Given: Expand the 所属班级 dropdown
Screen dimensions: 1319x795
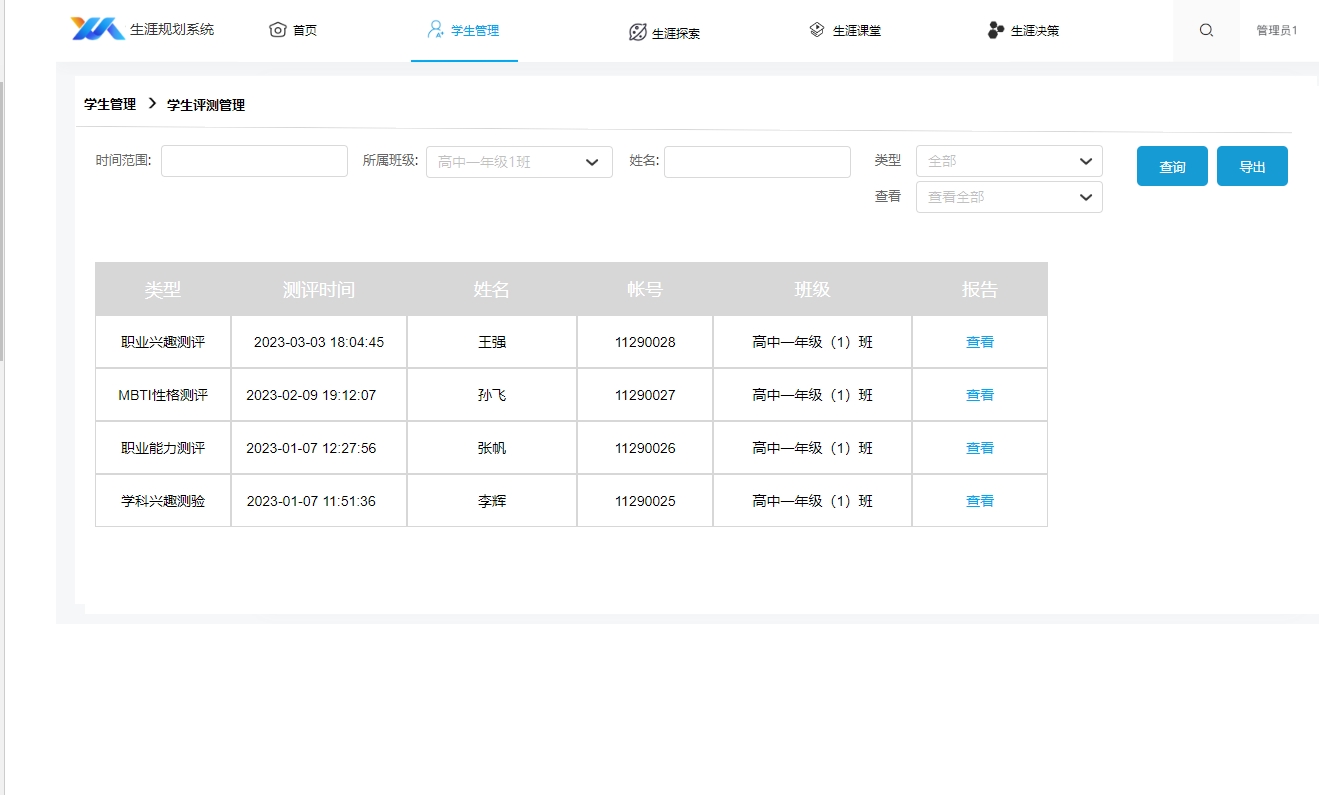Looking at the screenshot, I should [519, 162].
